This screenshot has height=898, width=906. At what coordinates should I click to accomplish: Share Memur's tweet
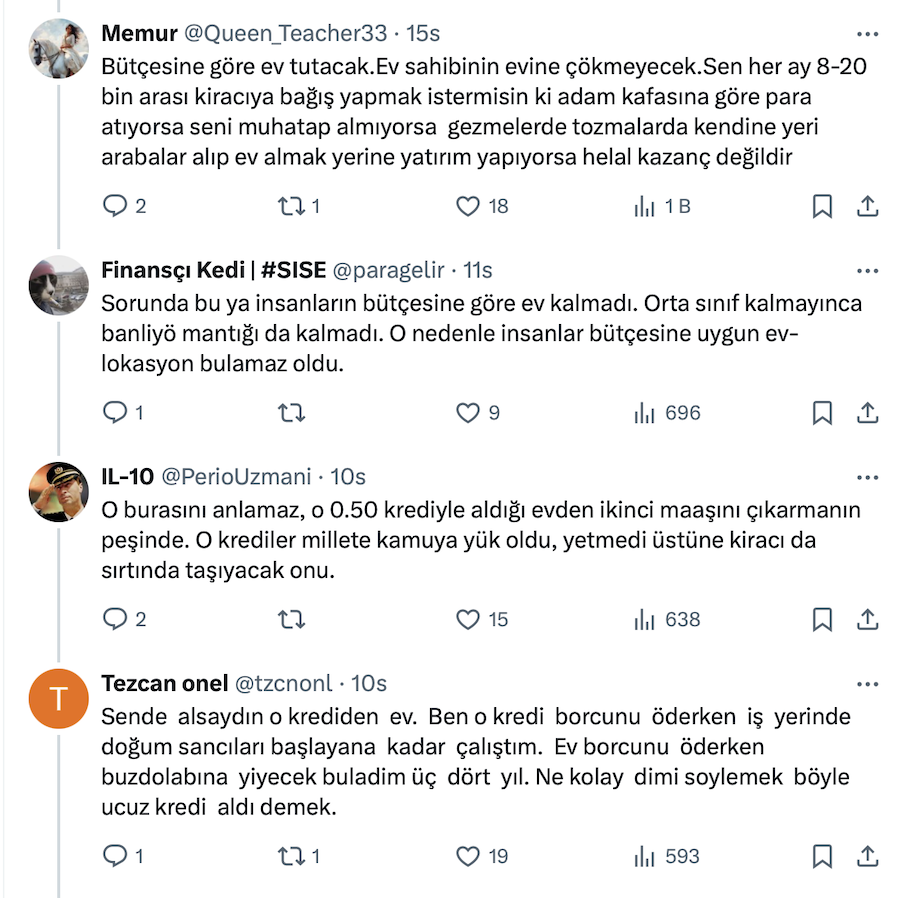pyautogui.click(x=868, y=206)
